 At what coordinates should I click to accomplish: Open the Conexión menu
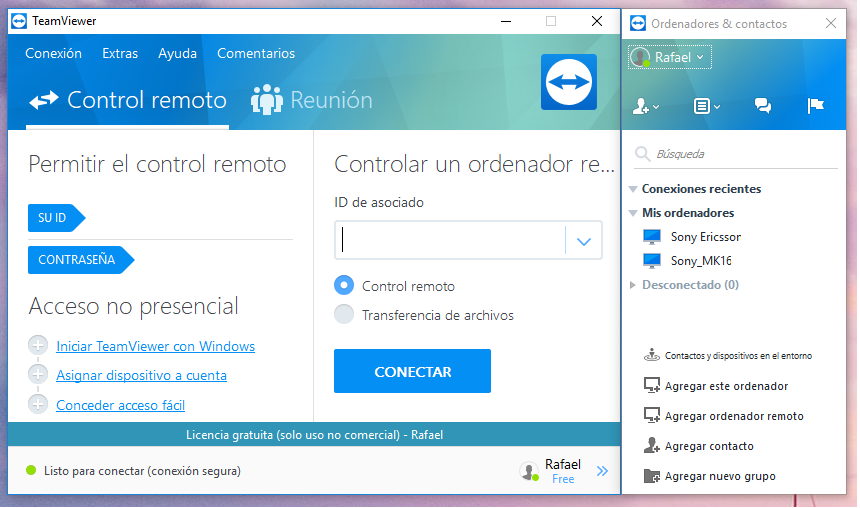(53, 53)
